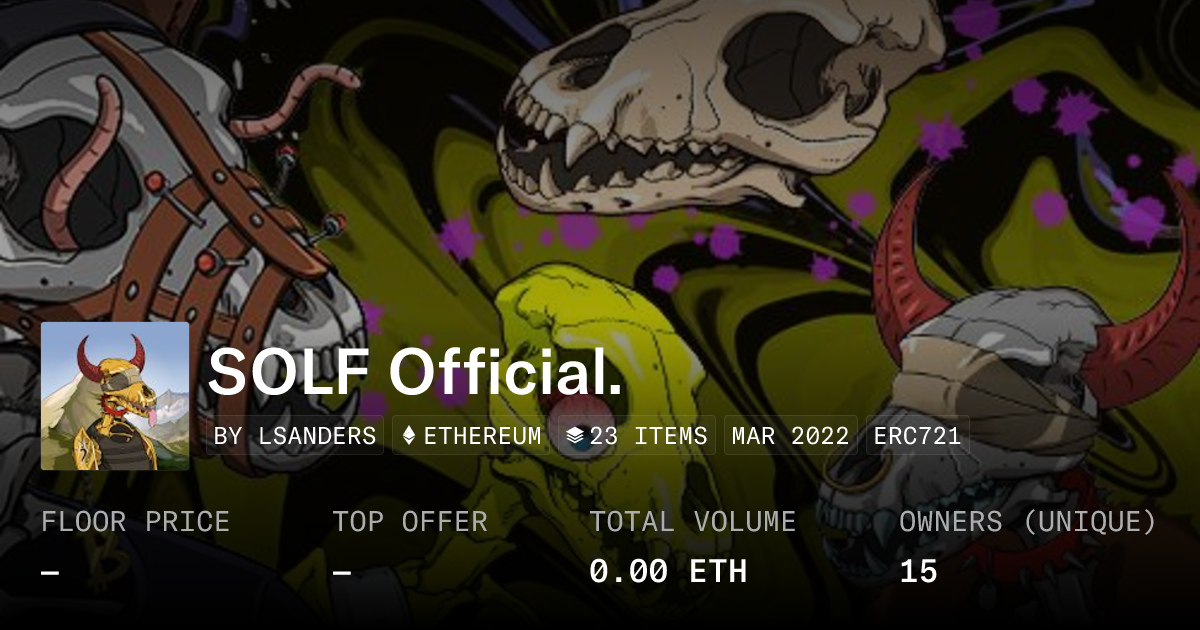Image resolution: width=1200 pixels, height=630 pixels.
Task: Click the dash value under TOP OFFER
Action: pos(341,572)
